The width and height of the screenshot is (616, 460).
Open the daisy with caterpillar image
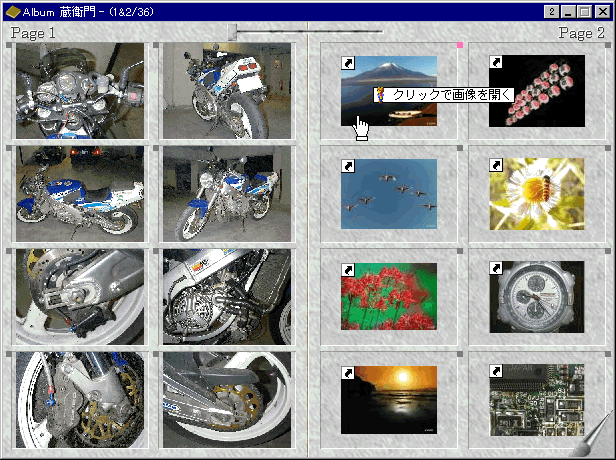tap(537, 194)
